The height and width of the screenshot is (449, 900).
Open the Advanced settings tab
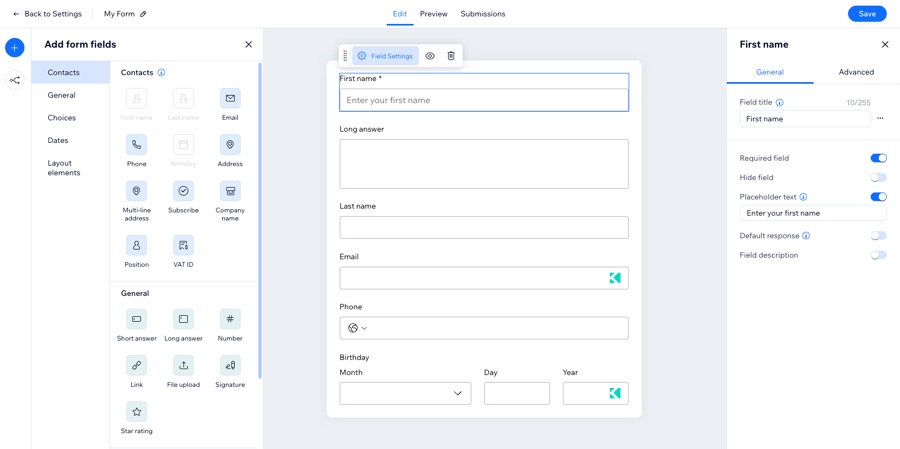pyautogui.click(x=856, y=72)
